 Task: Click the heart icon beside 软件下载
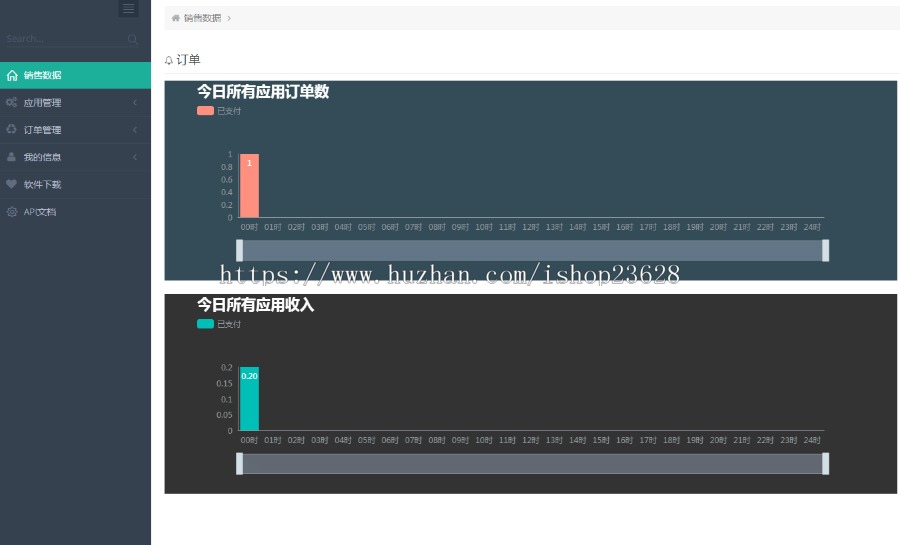(11, 184)
